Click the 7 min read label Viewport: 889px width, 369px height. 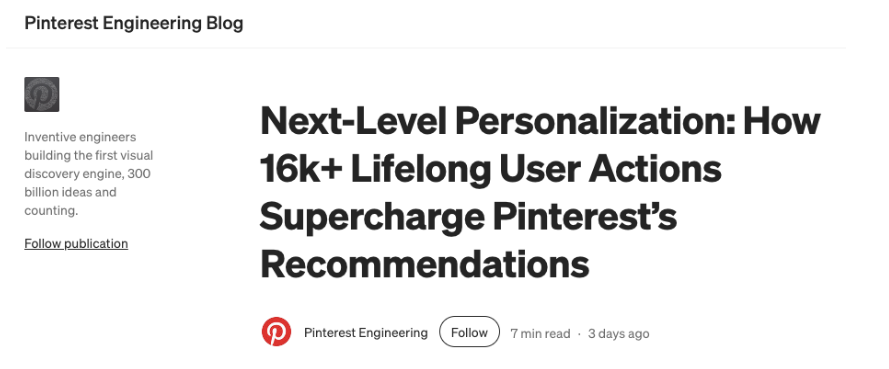tap(540, 333)
